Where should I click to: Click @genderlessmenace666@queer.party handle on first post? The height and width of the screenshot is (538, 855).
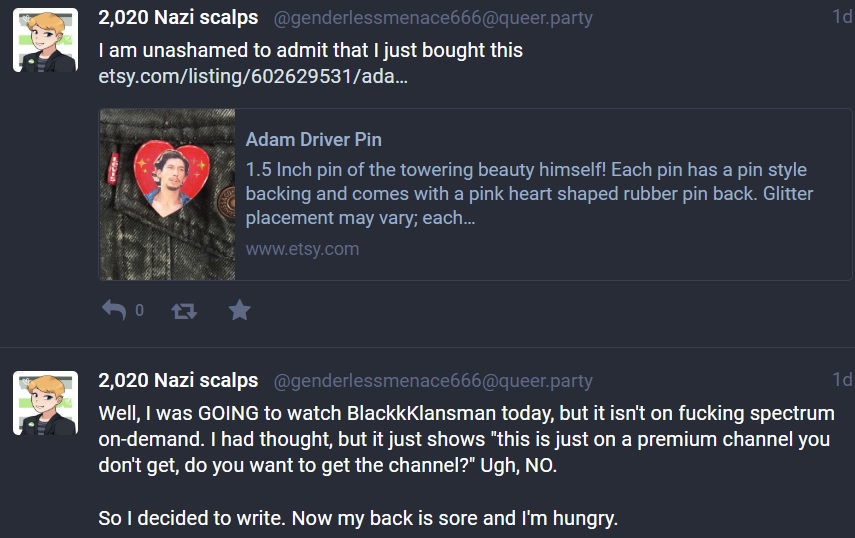tap(433, 19)
